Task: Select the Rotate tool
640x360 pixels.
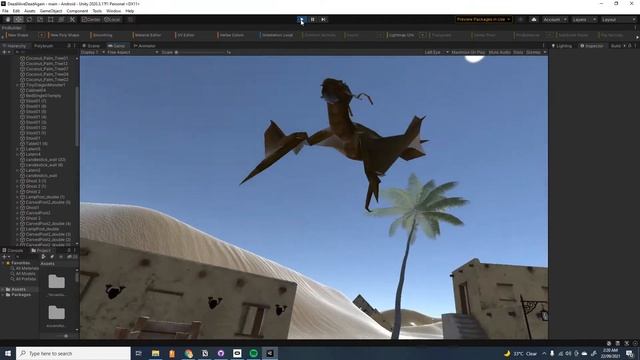Action: pyautogui.click(x=29, y=20)
